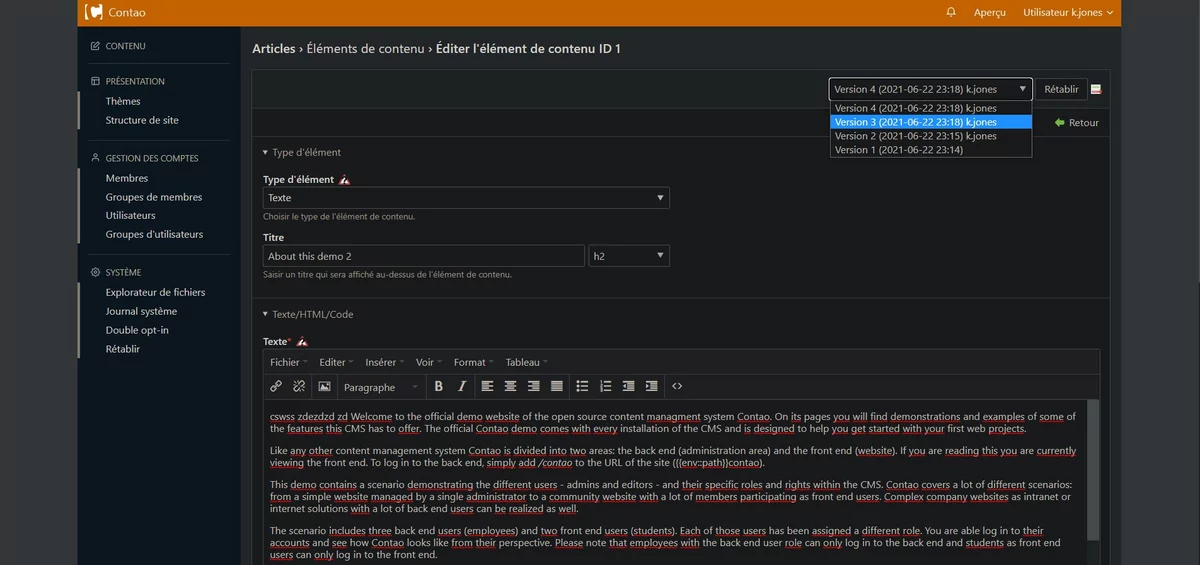Open the Paragraphe format dropdown

(x=382, y=387)
